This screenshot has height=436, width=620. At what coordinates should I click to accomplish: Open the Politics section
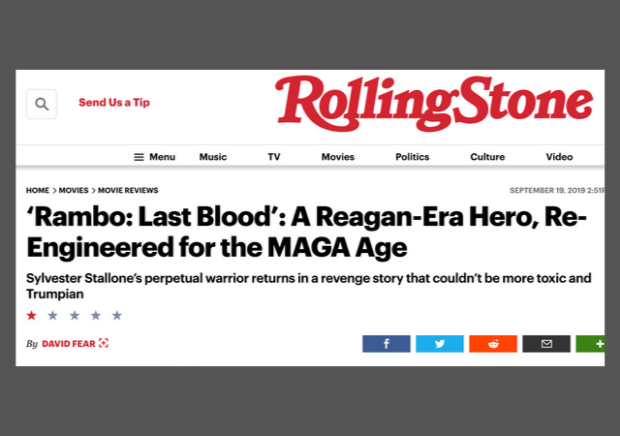pyautogui.click(x=412, y=157)
